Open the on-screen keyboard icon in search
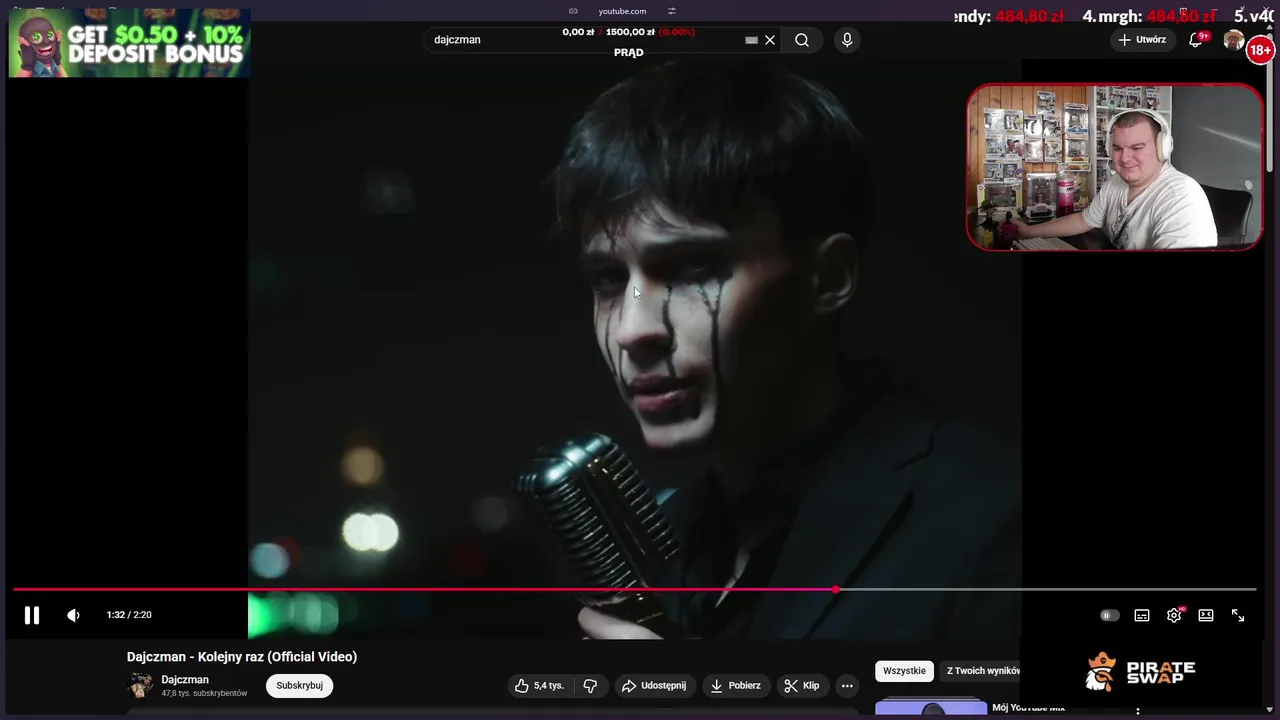Image resolution: width=1280 pixels, height=720 pixels. pos(751,40)
